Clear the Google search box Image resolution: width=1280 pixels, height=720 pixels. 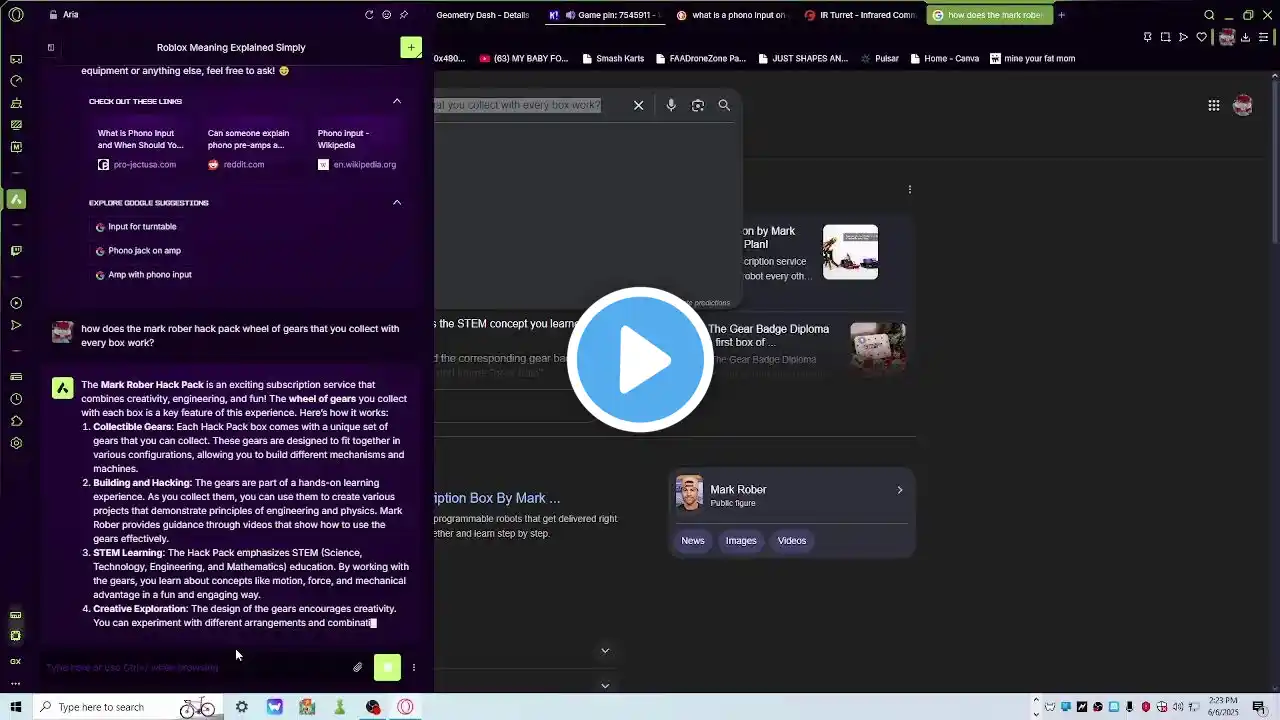pyautogui.click(x=638, y=105)
